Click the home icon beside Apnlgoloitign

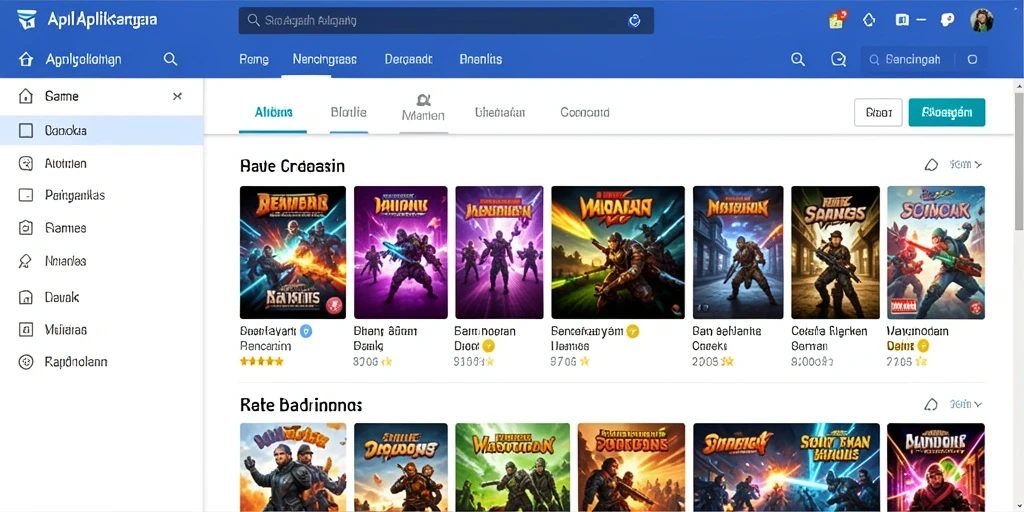pyautogui.click(x=25, y=59)
